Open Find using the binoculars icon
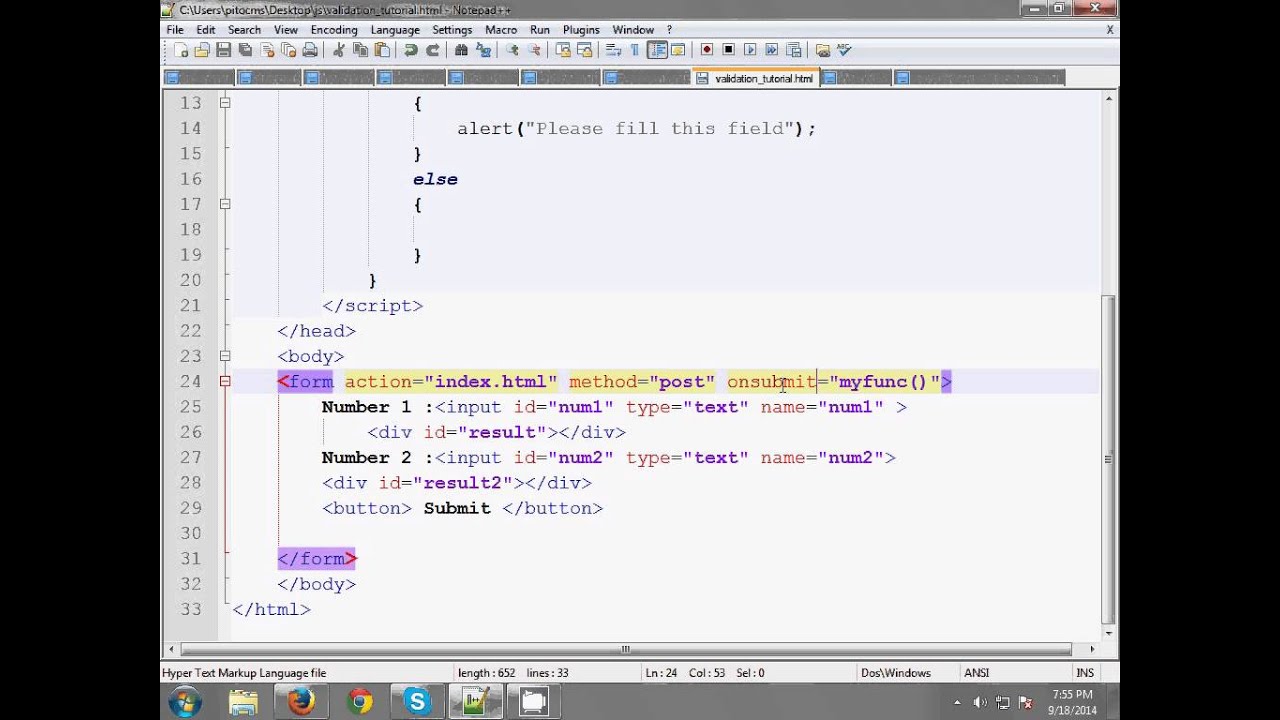This screenshot has height=720, width=1280. 461,50
